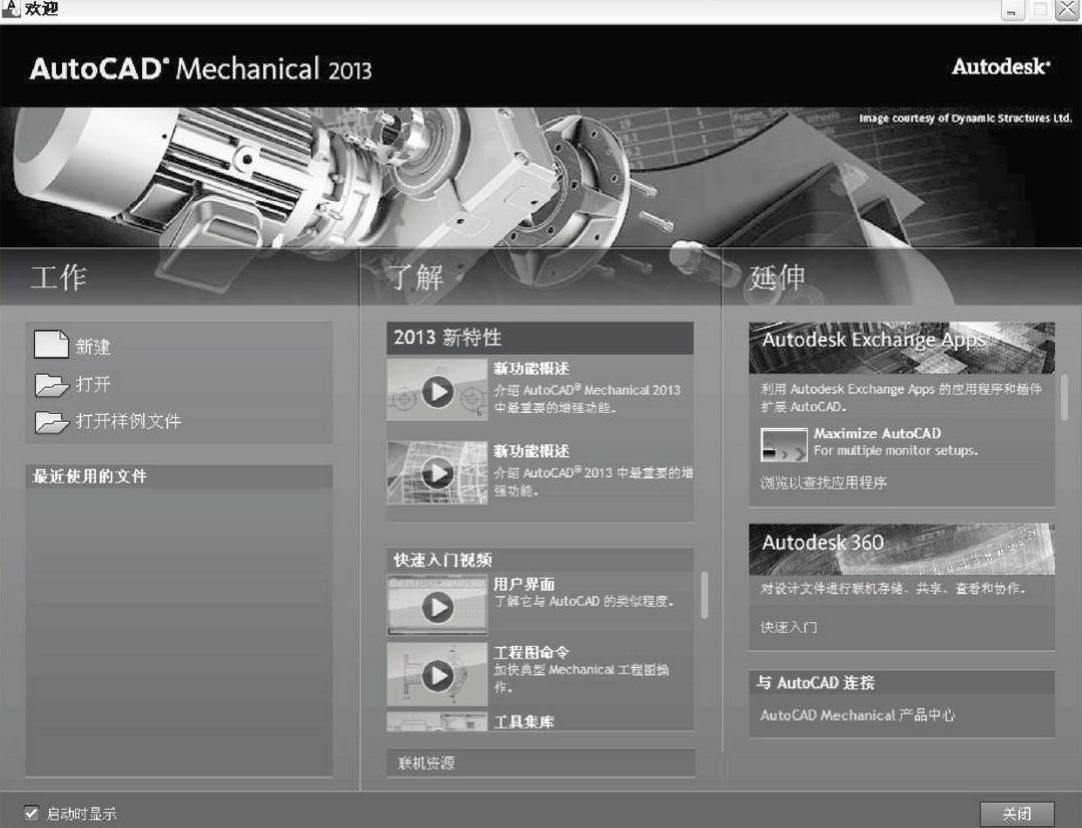The height and width of the screenshot is (828, 1082).
Task: Click the 打开 text label
Action: (x=93, y=384)
